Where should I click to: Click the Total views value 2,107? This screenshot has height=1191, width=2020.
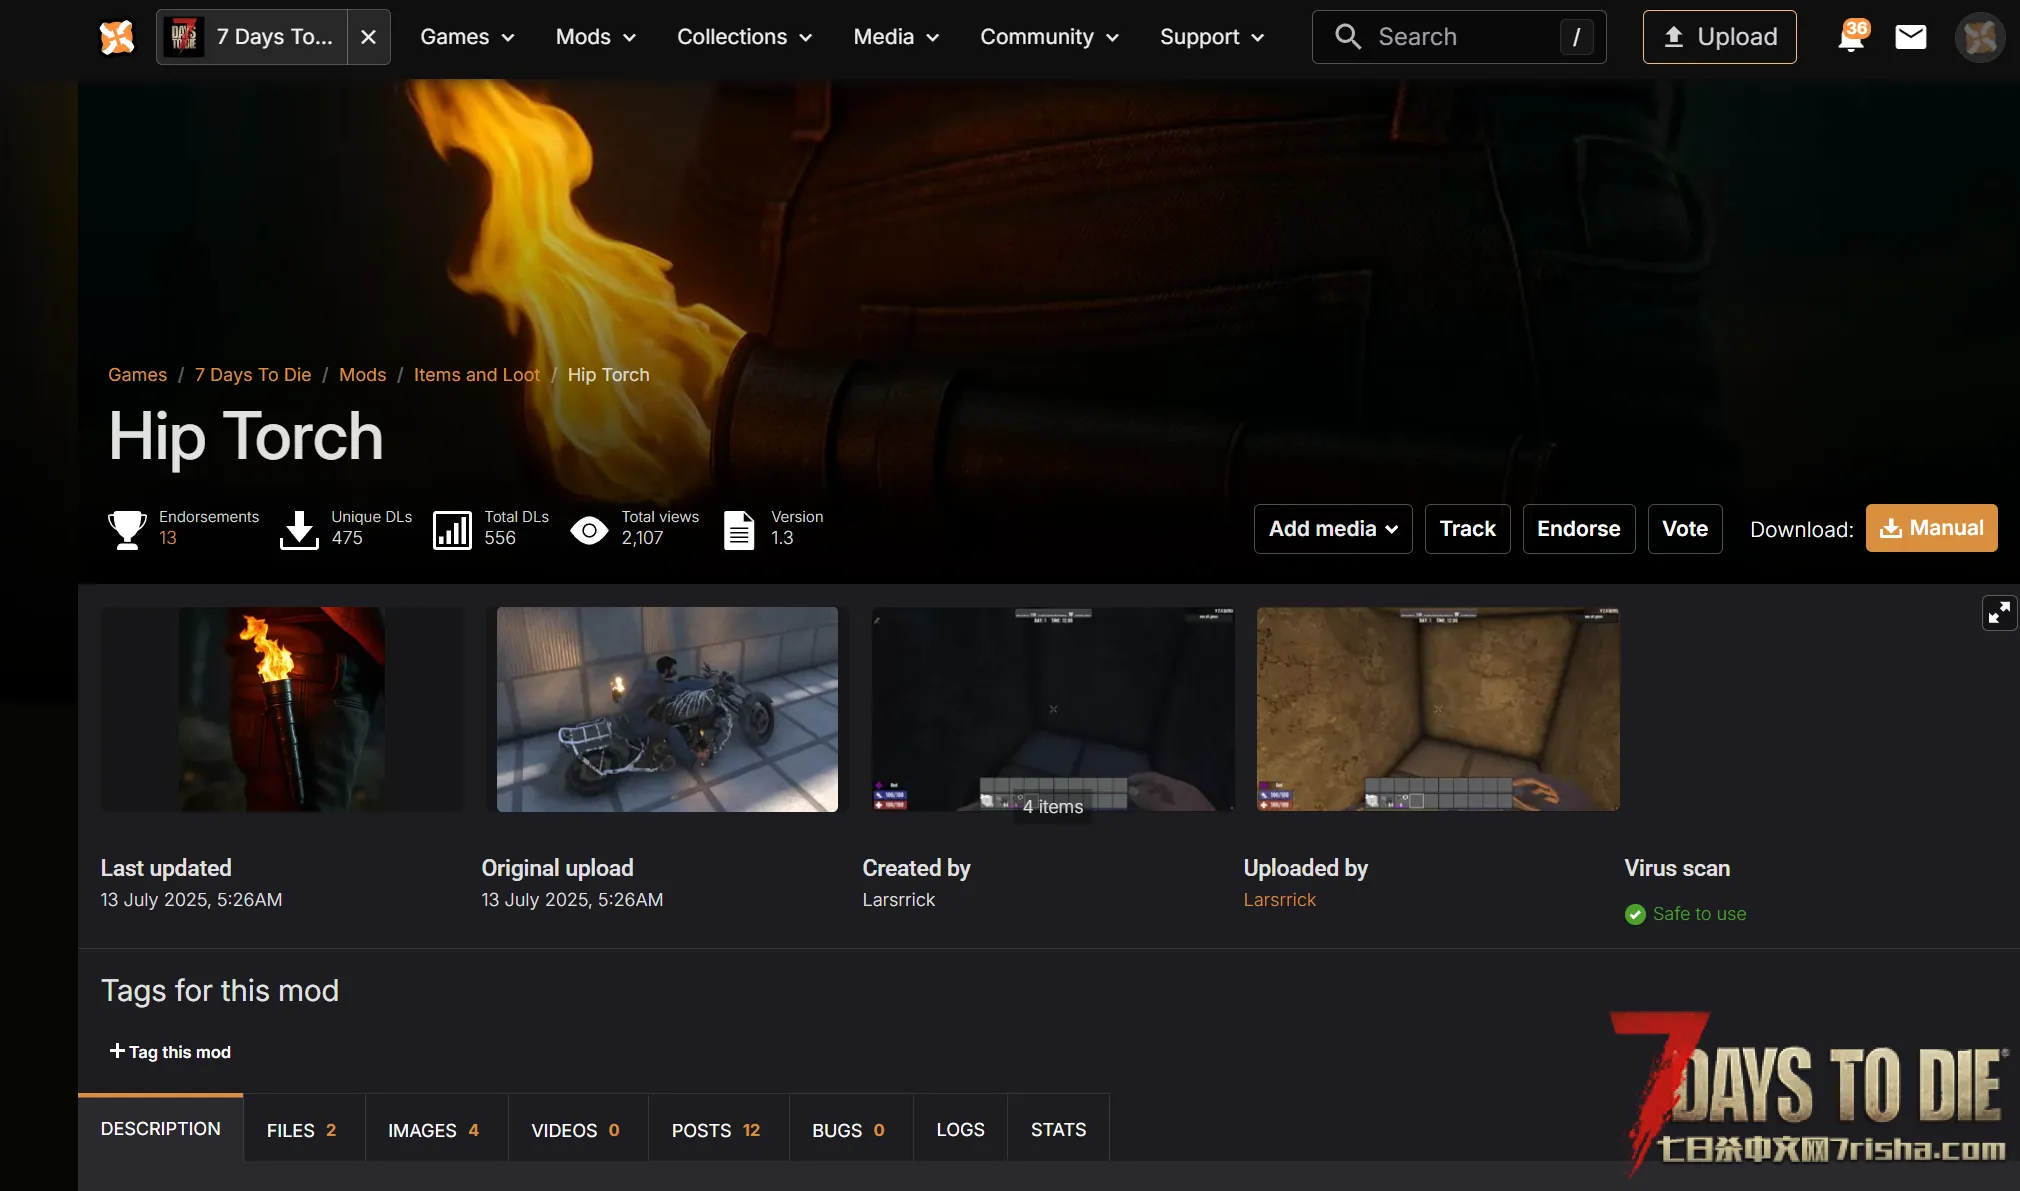[642, 538]
